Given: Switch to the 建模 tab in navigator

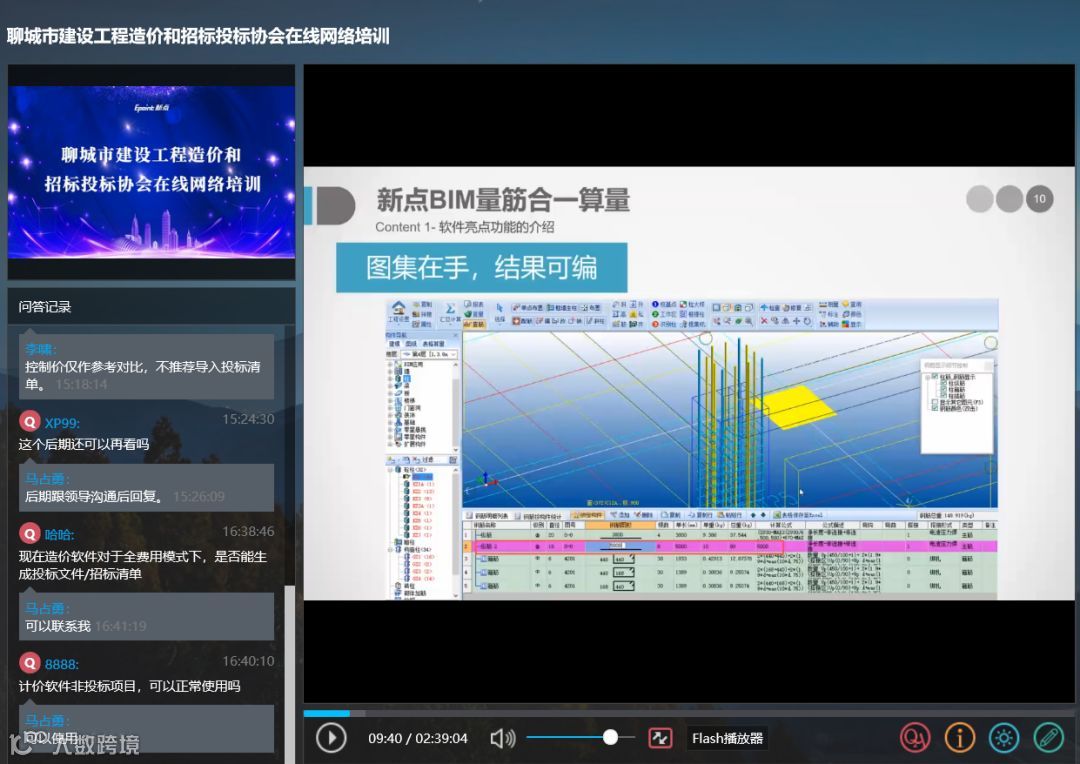Looking at the screenshot, I should tap(394, 344).
